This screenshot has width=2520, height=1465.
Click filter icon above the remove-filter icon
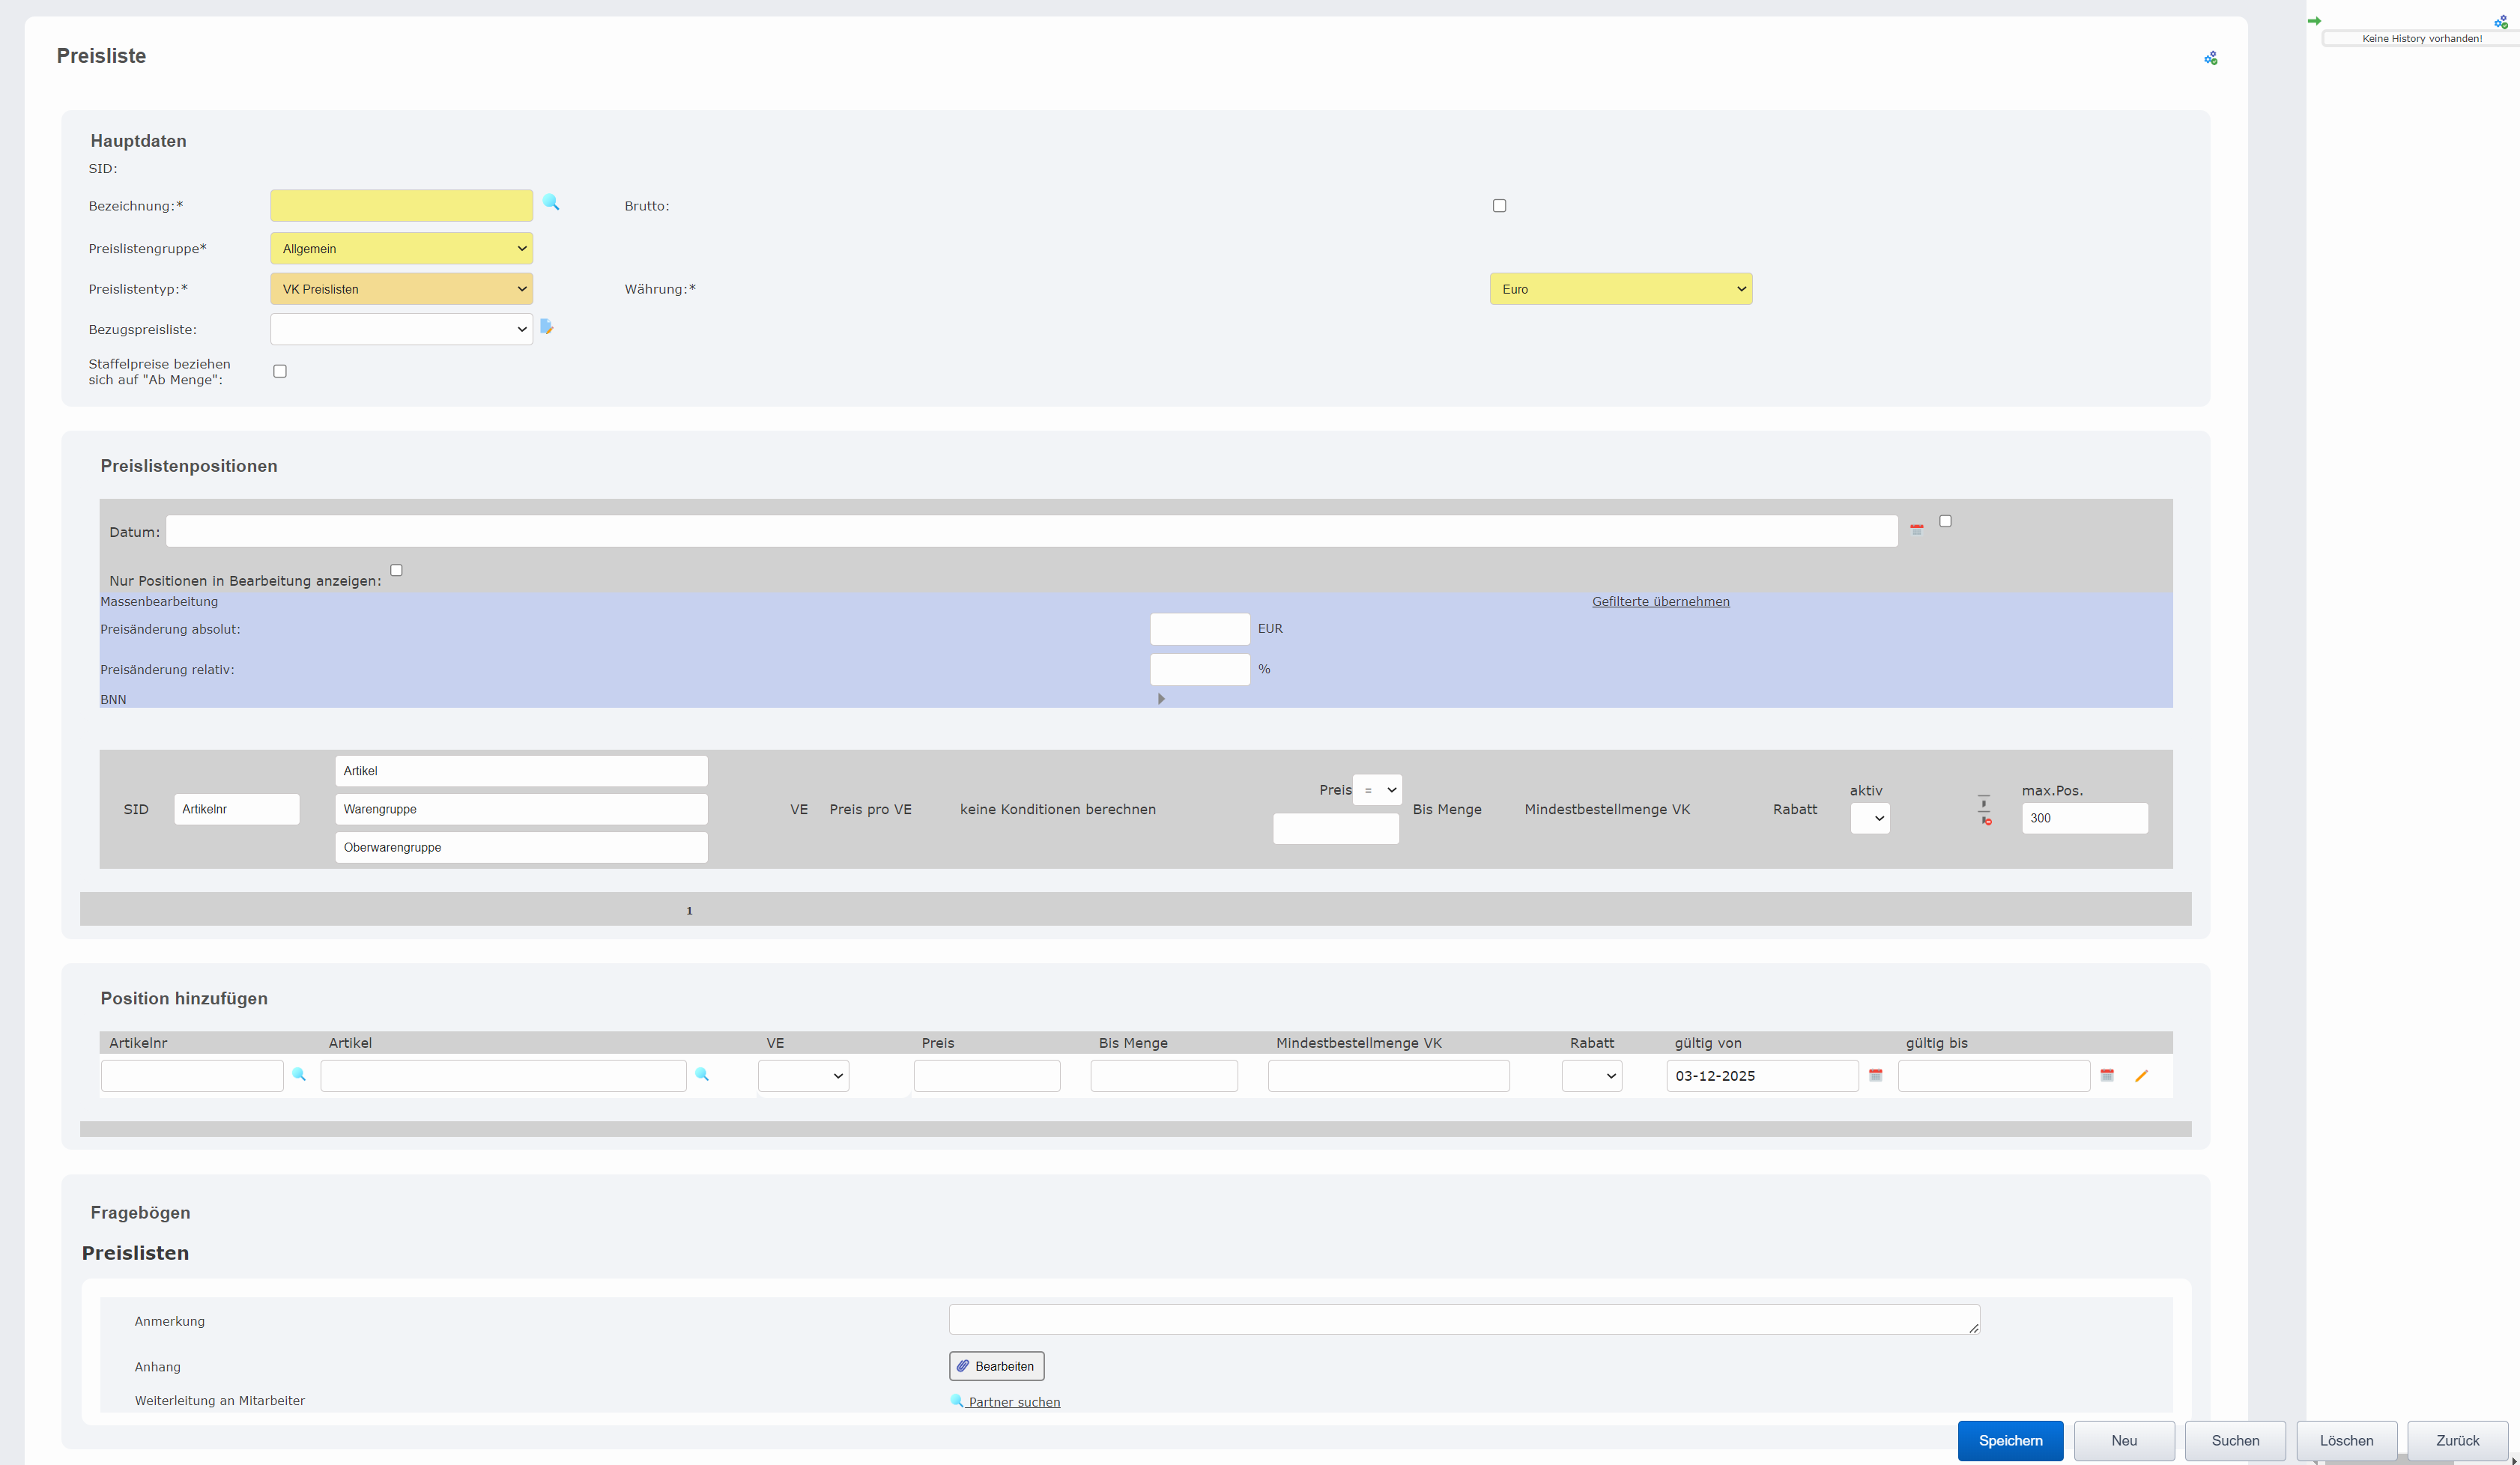pyautogui.click(x=1984, y=801)
